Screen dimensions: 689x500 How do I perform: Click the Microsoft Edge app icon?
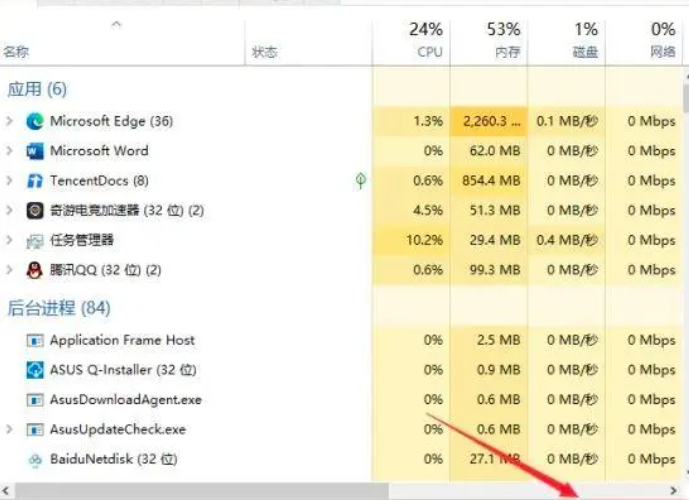pos(35,121)
